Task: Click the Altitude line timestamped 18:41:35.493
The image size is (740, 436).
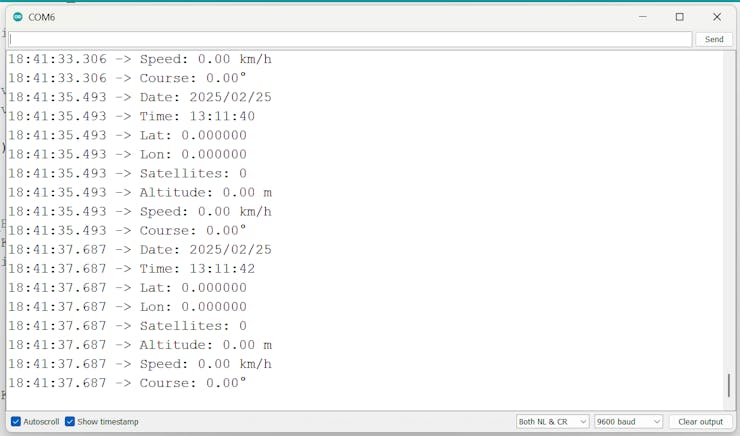Action: coord(140,193)
